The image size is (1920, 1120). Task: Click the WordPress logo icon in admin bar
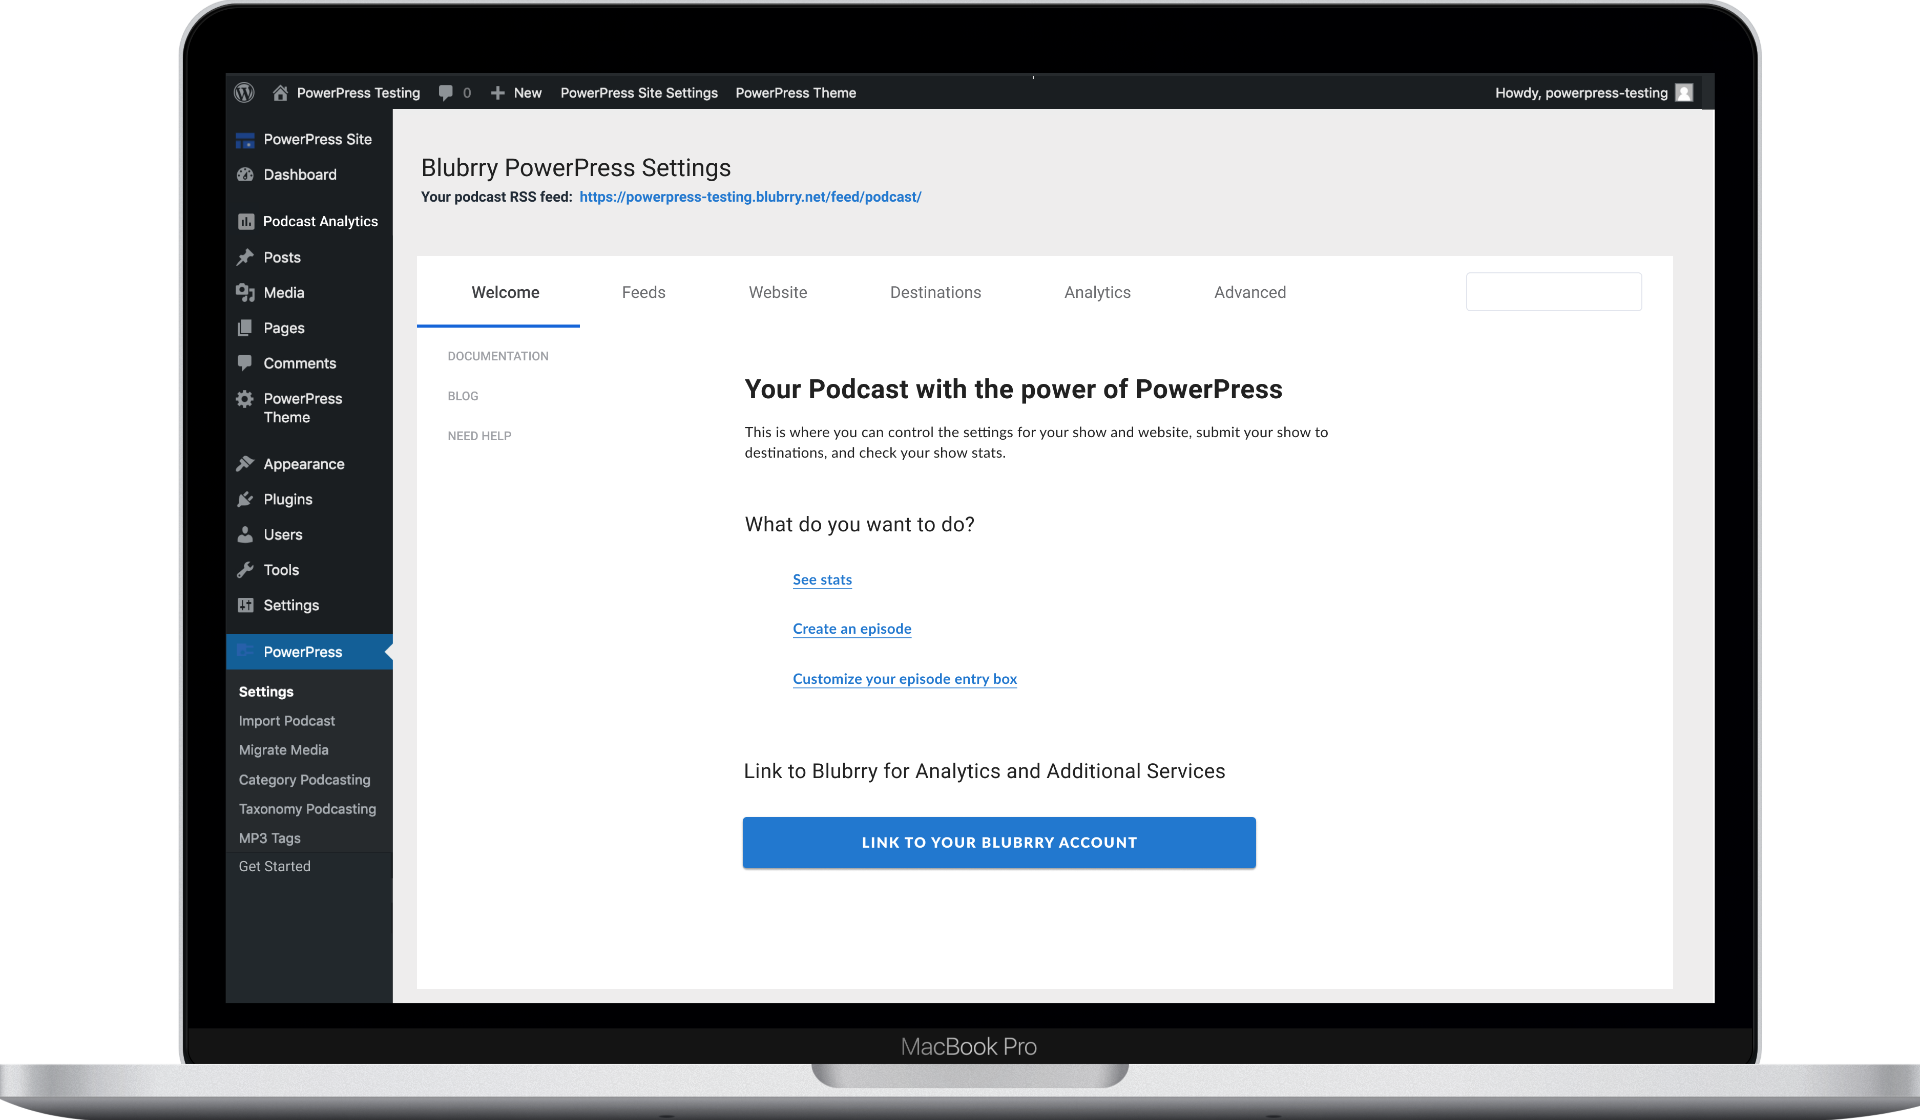coord(244,92)
